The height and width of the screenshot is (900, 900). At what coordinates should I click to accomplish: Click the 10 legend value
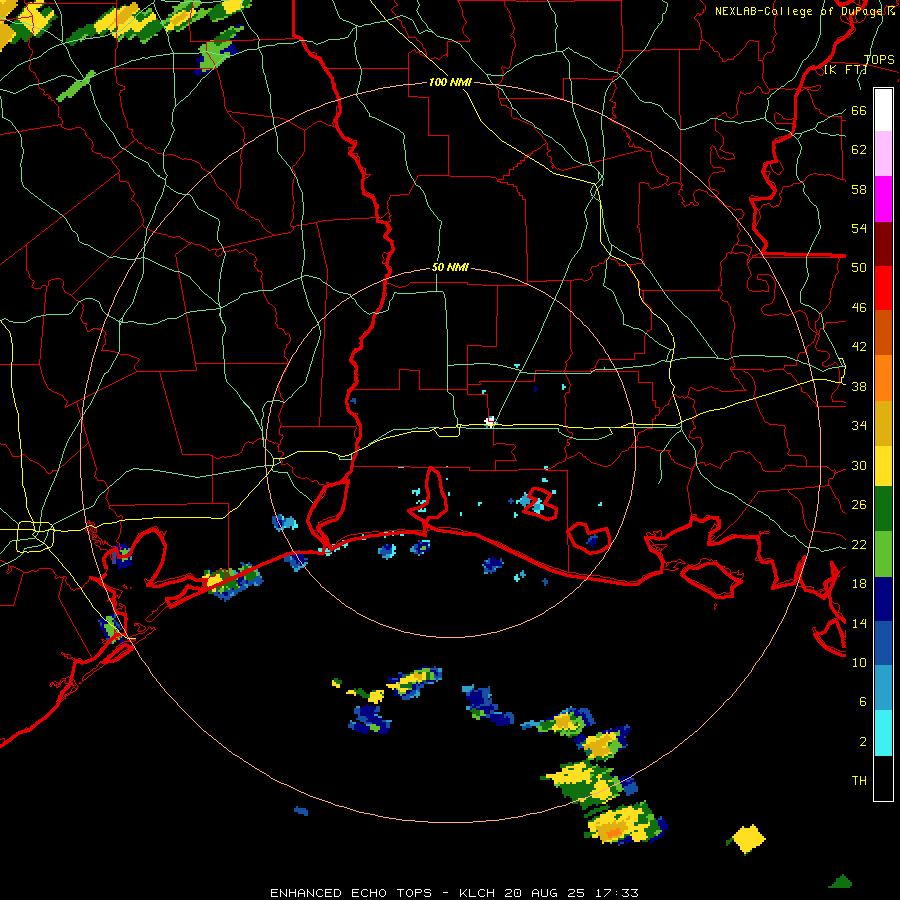(859, 662)
